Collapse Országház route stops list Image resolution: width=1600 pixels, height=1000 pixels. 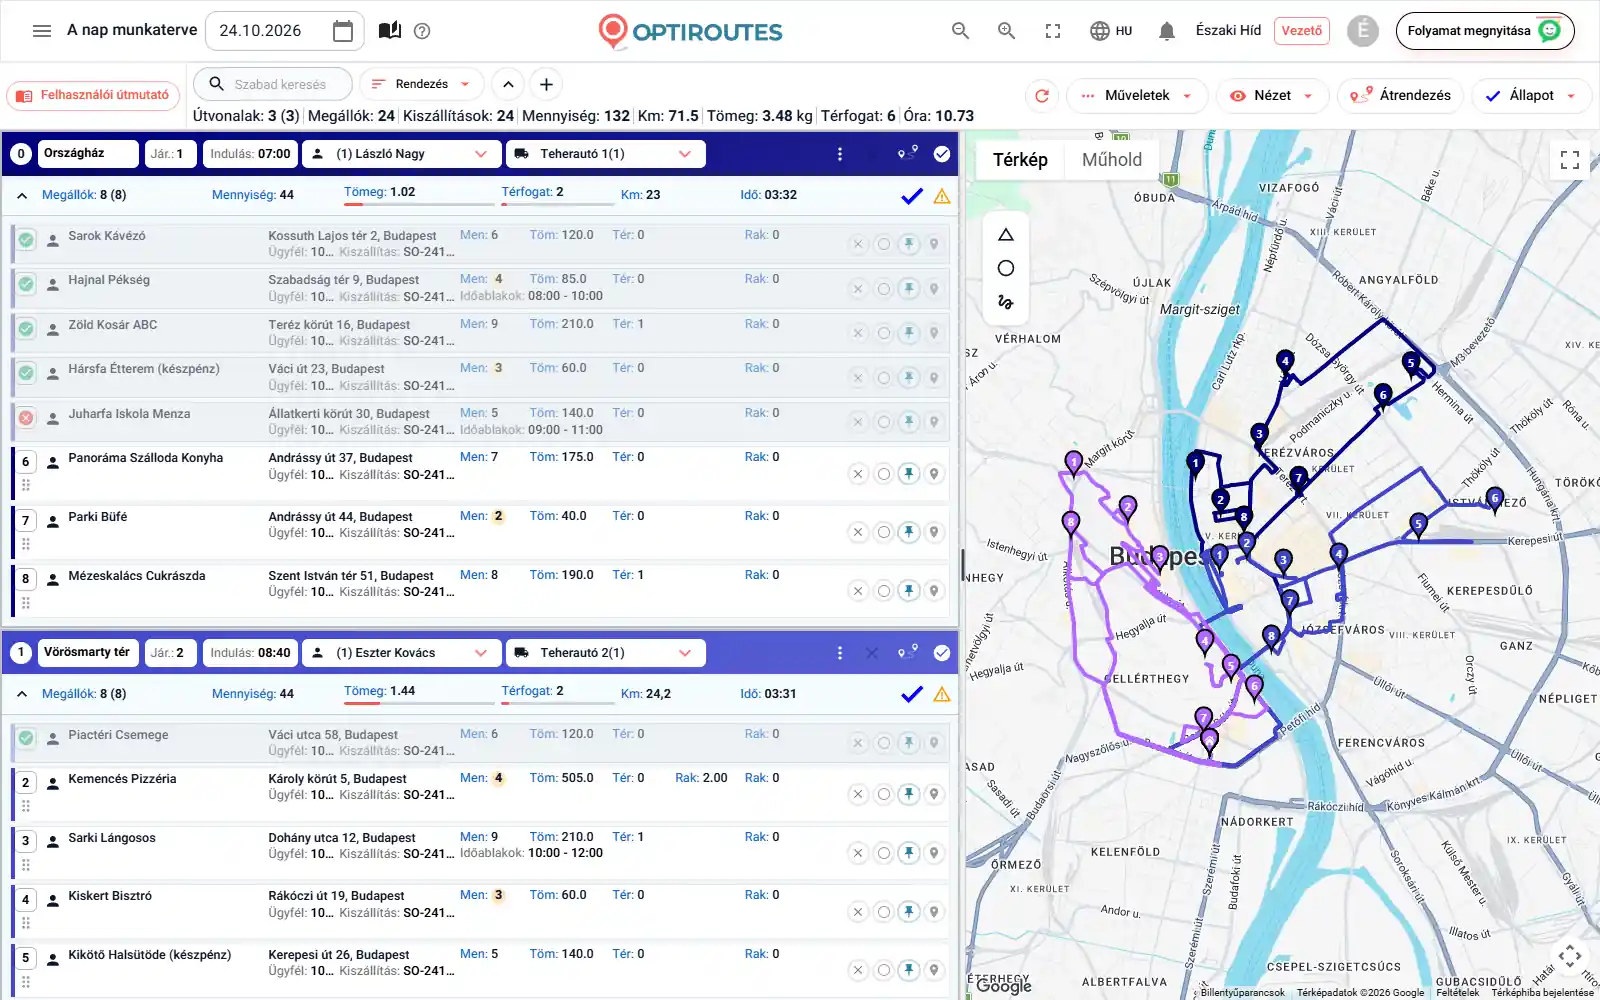tap(22, 196)
